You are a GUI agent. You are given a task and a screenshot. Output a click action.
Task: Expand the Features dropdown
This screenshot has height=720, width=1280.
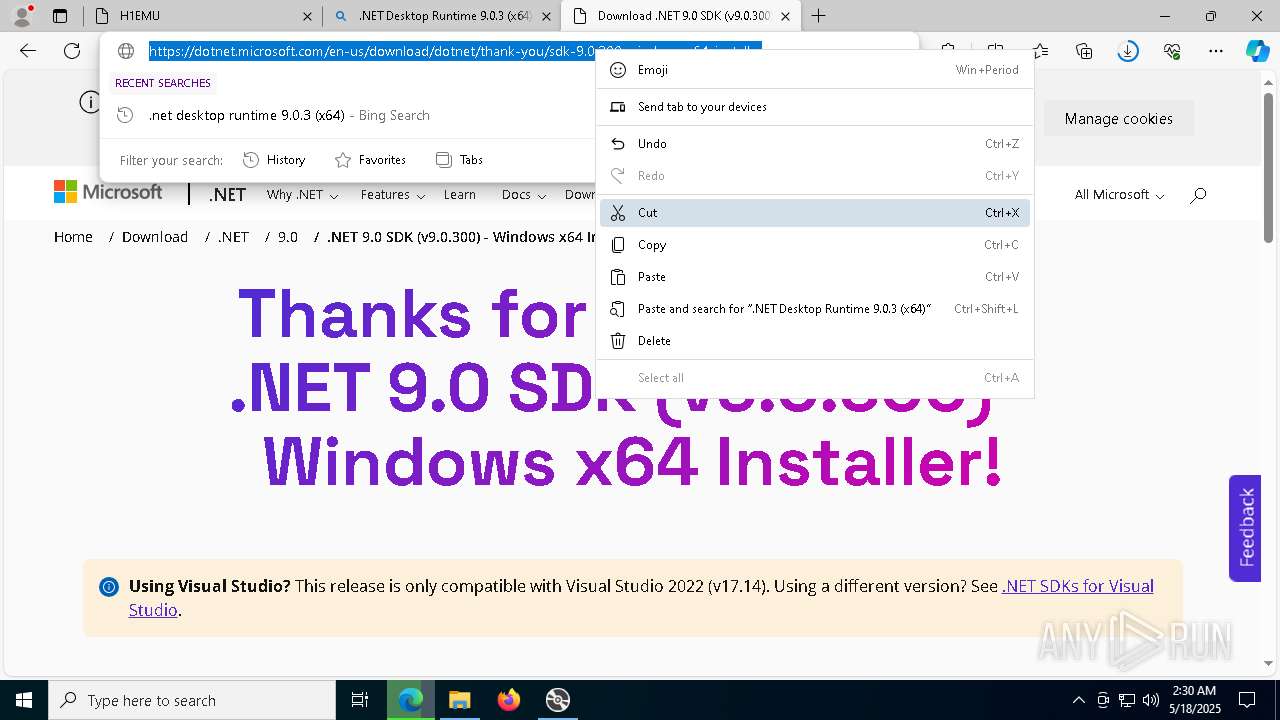[x=393, y=195]
